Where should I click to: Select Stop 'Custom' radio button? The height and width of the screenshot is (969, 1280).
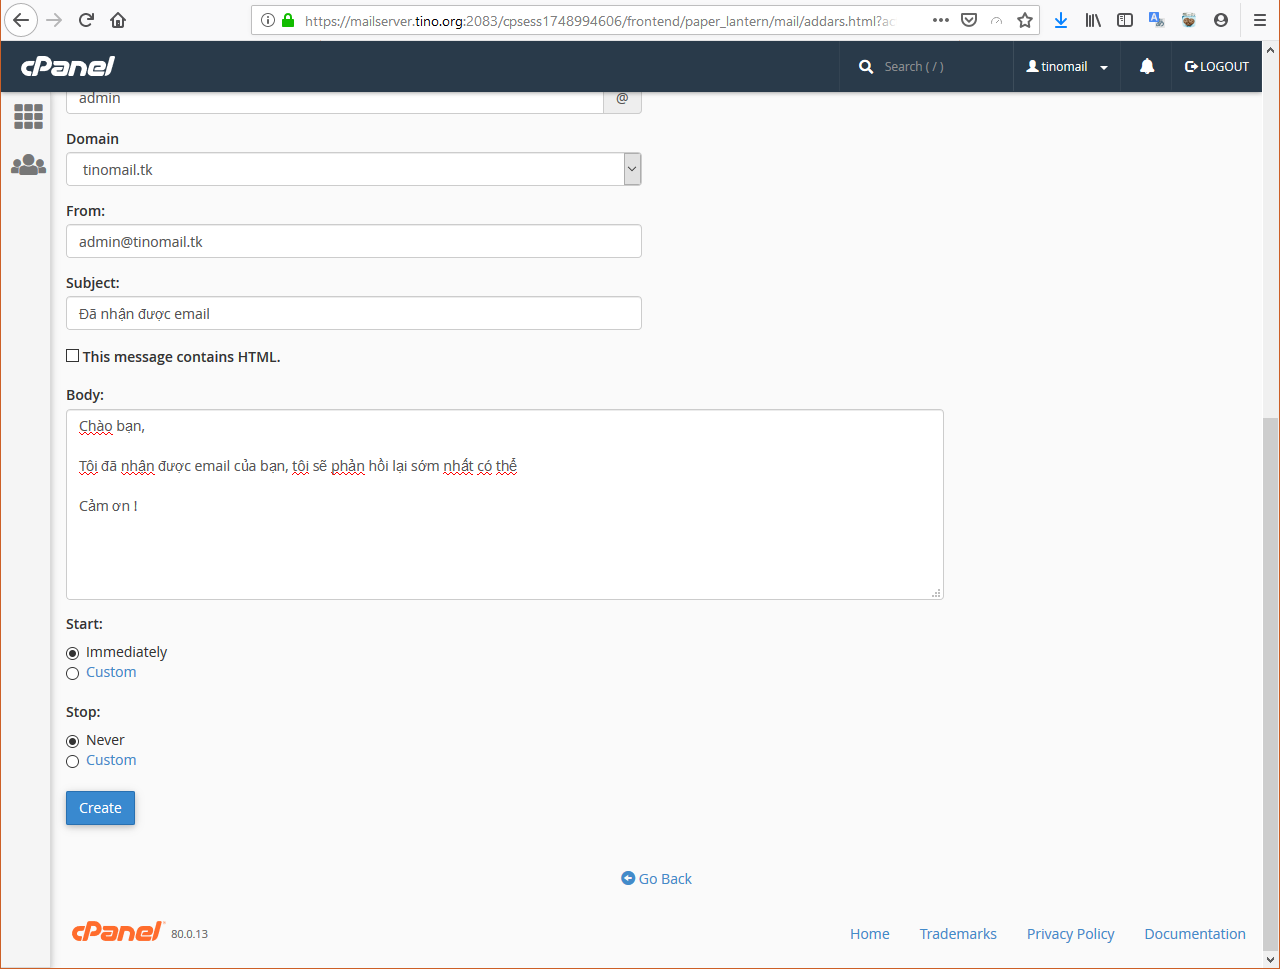(x=72, y=762)
